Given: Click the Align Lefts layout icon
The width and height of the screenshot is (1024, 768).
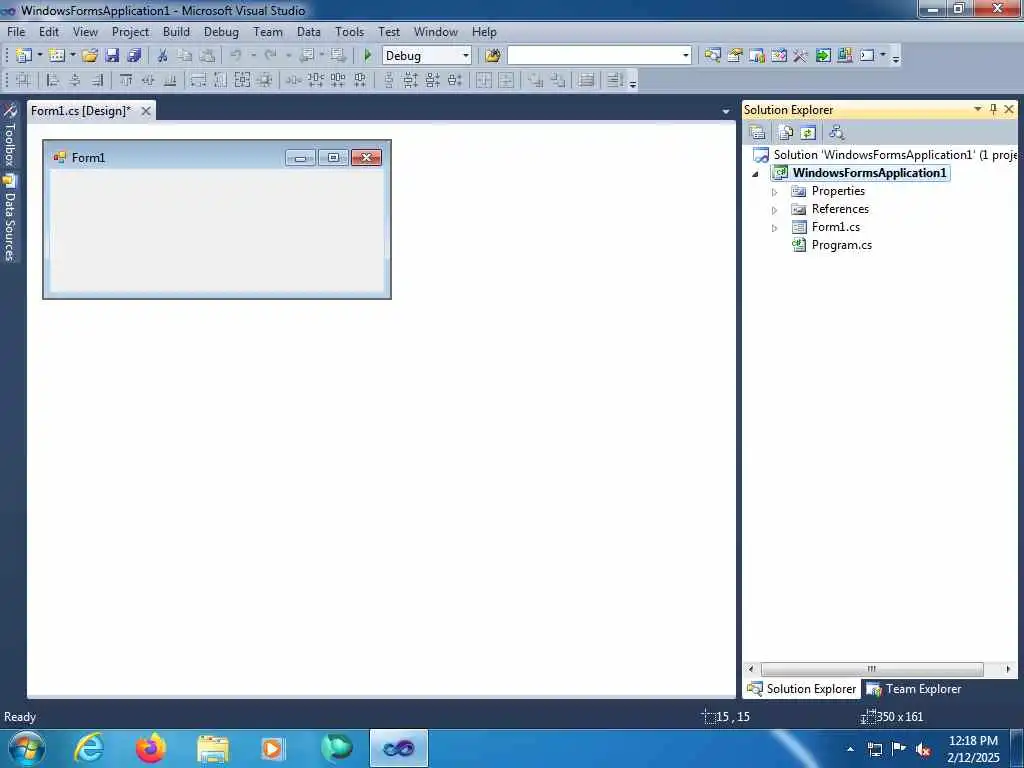Looking at the screenshot, I should pos(53,80).
